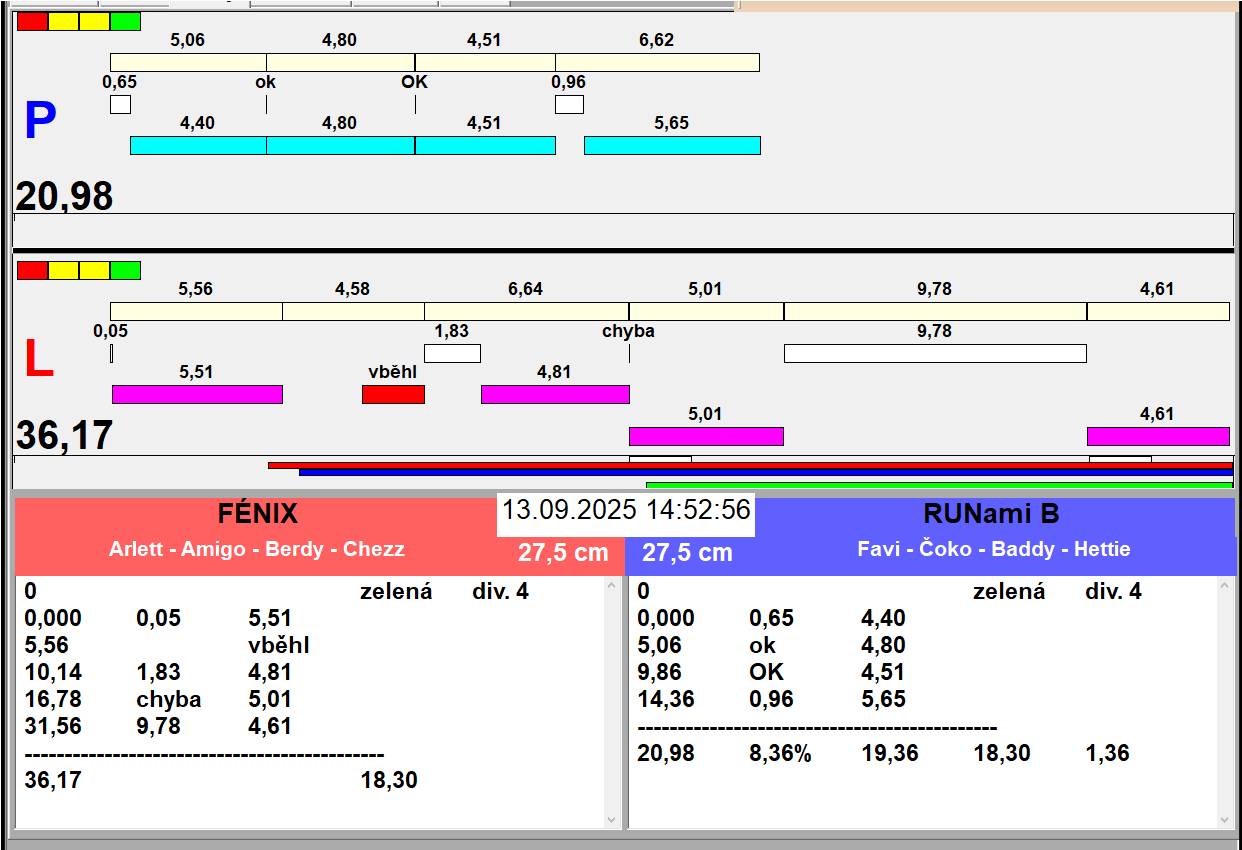1242x850 pixels.
Task: Click the green start light in lane P
Action: tap(125, 22)
